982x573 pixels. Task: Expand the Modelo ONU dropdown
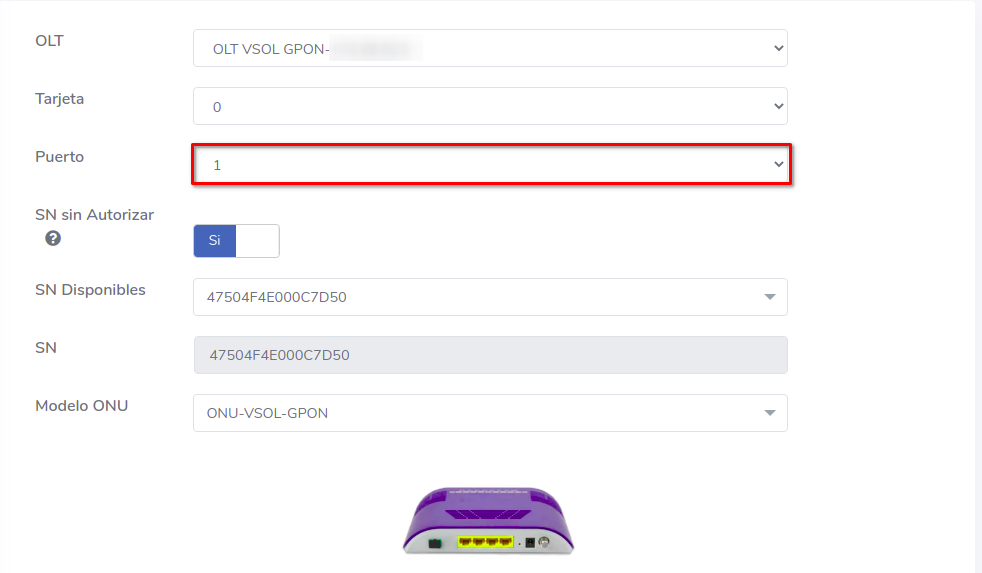[x=490, y=413]
